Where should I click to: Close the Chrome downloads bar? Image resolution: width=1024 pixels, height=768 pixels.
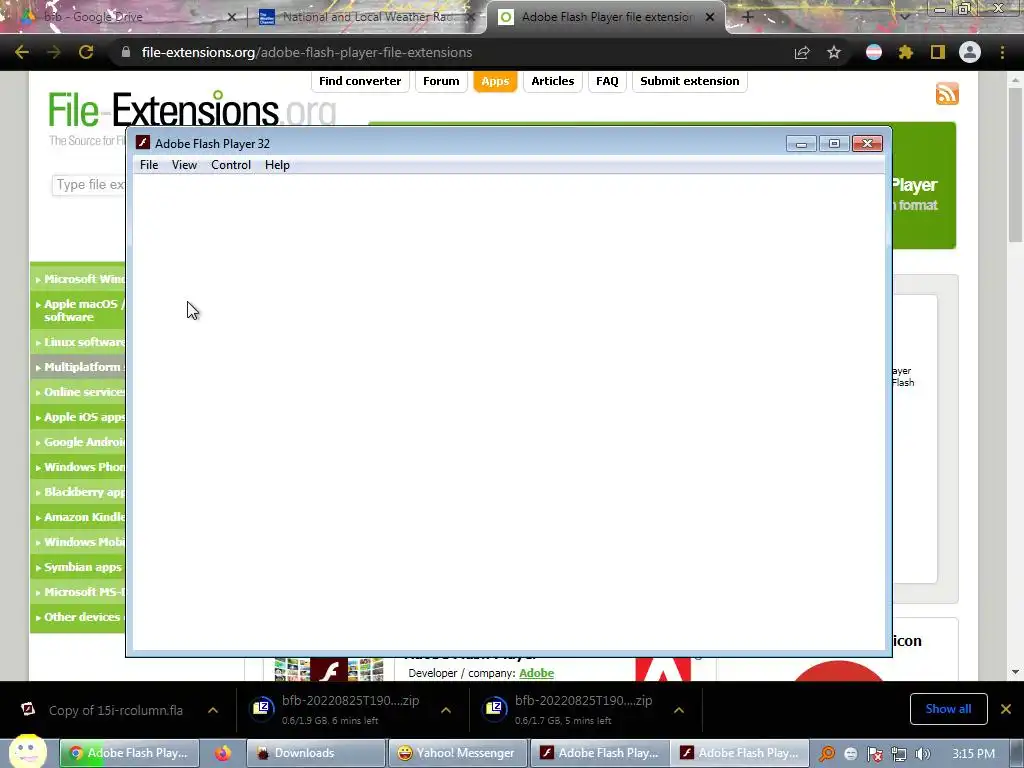coord(1006,709)
